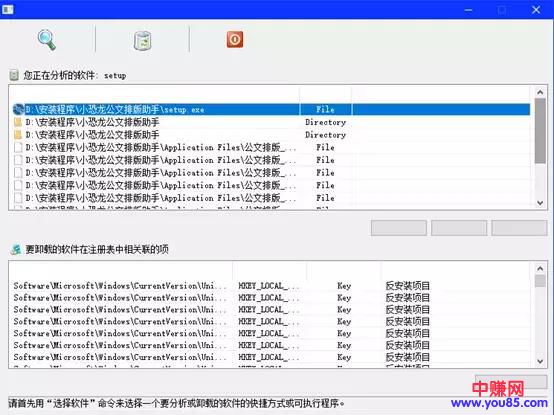Click the icon beside 您正在分析的软件 label
The height and width of the screenshot is (415, 554).
14,75
